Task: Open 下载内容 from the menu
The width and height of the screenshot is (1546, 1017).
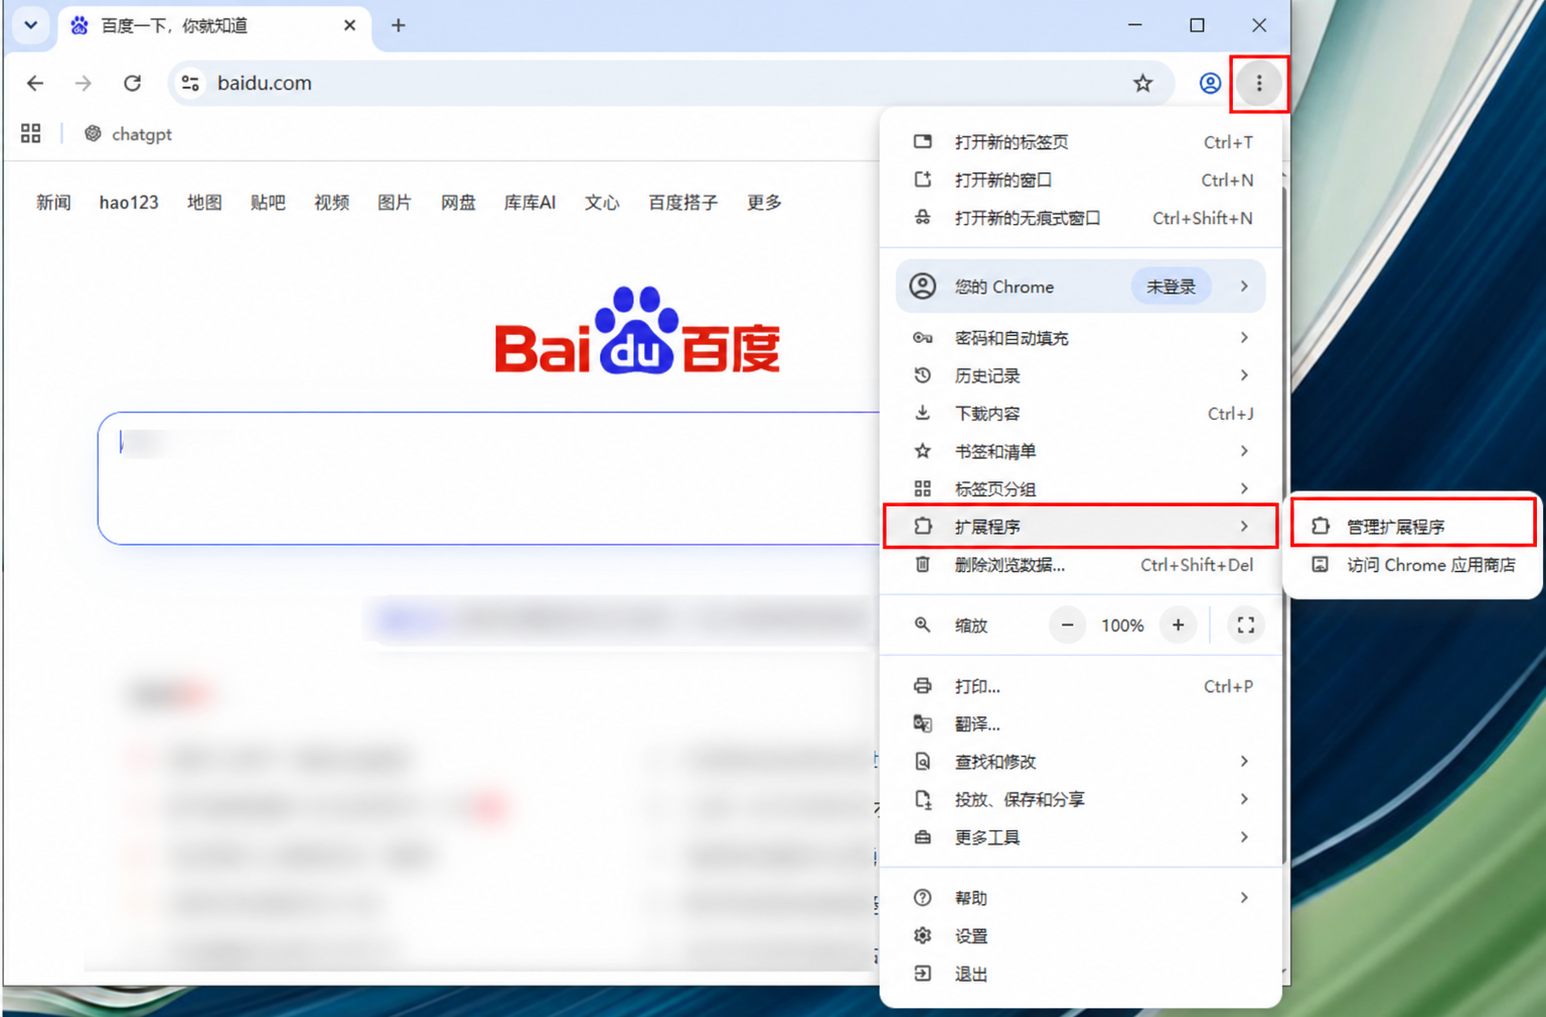Action: 1082,414
